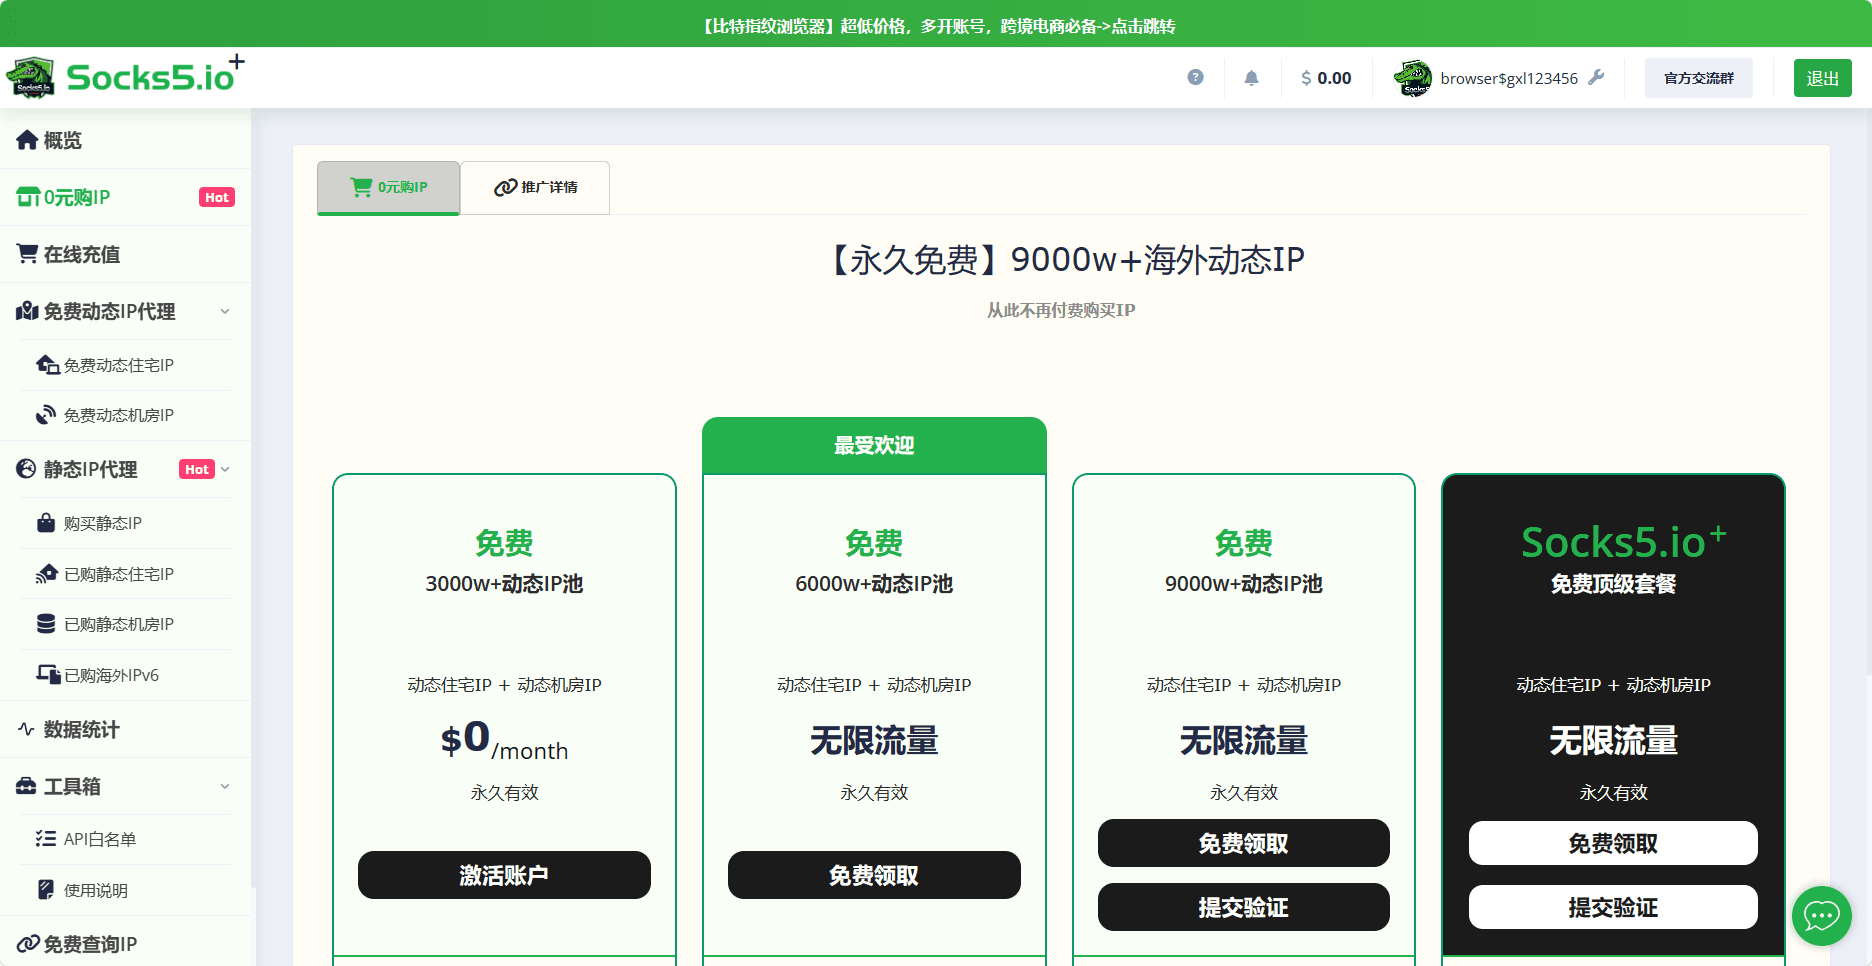The image size is (1872, 966).
Task: Click the 退出 logout button
Action: 1822,78
